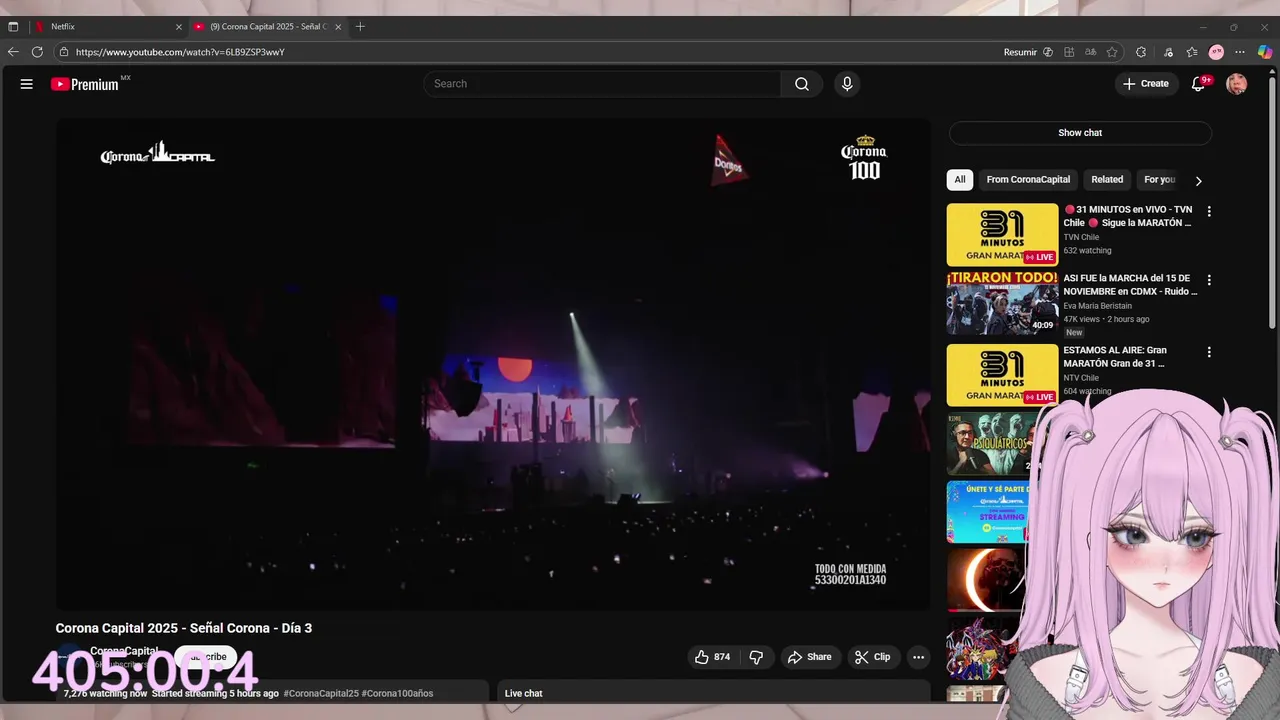Open options for 31 MINUTOS TVN video
The height and width of the screenshot is (720, 1280).
point(1209,212)
